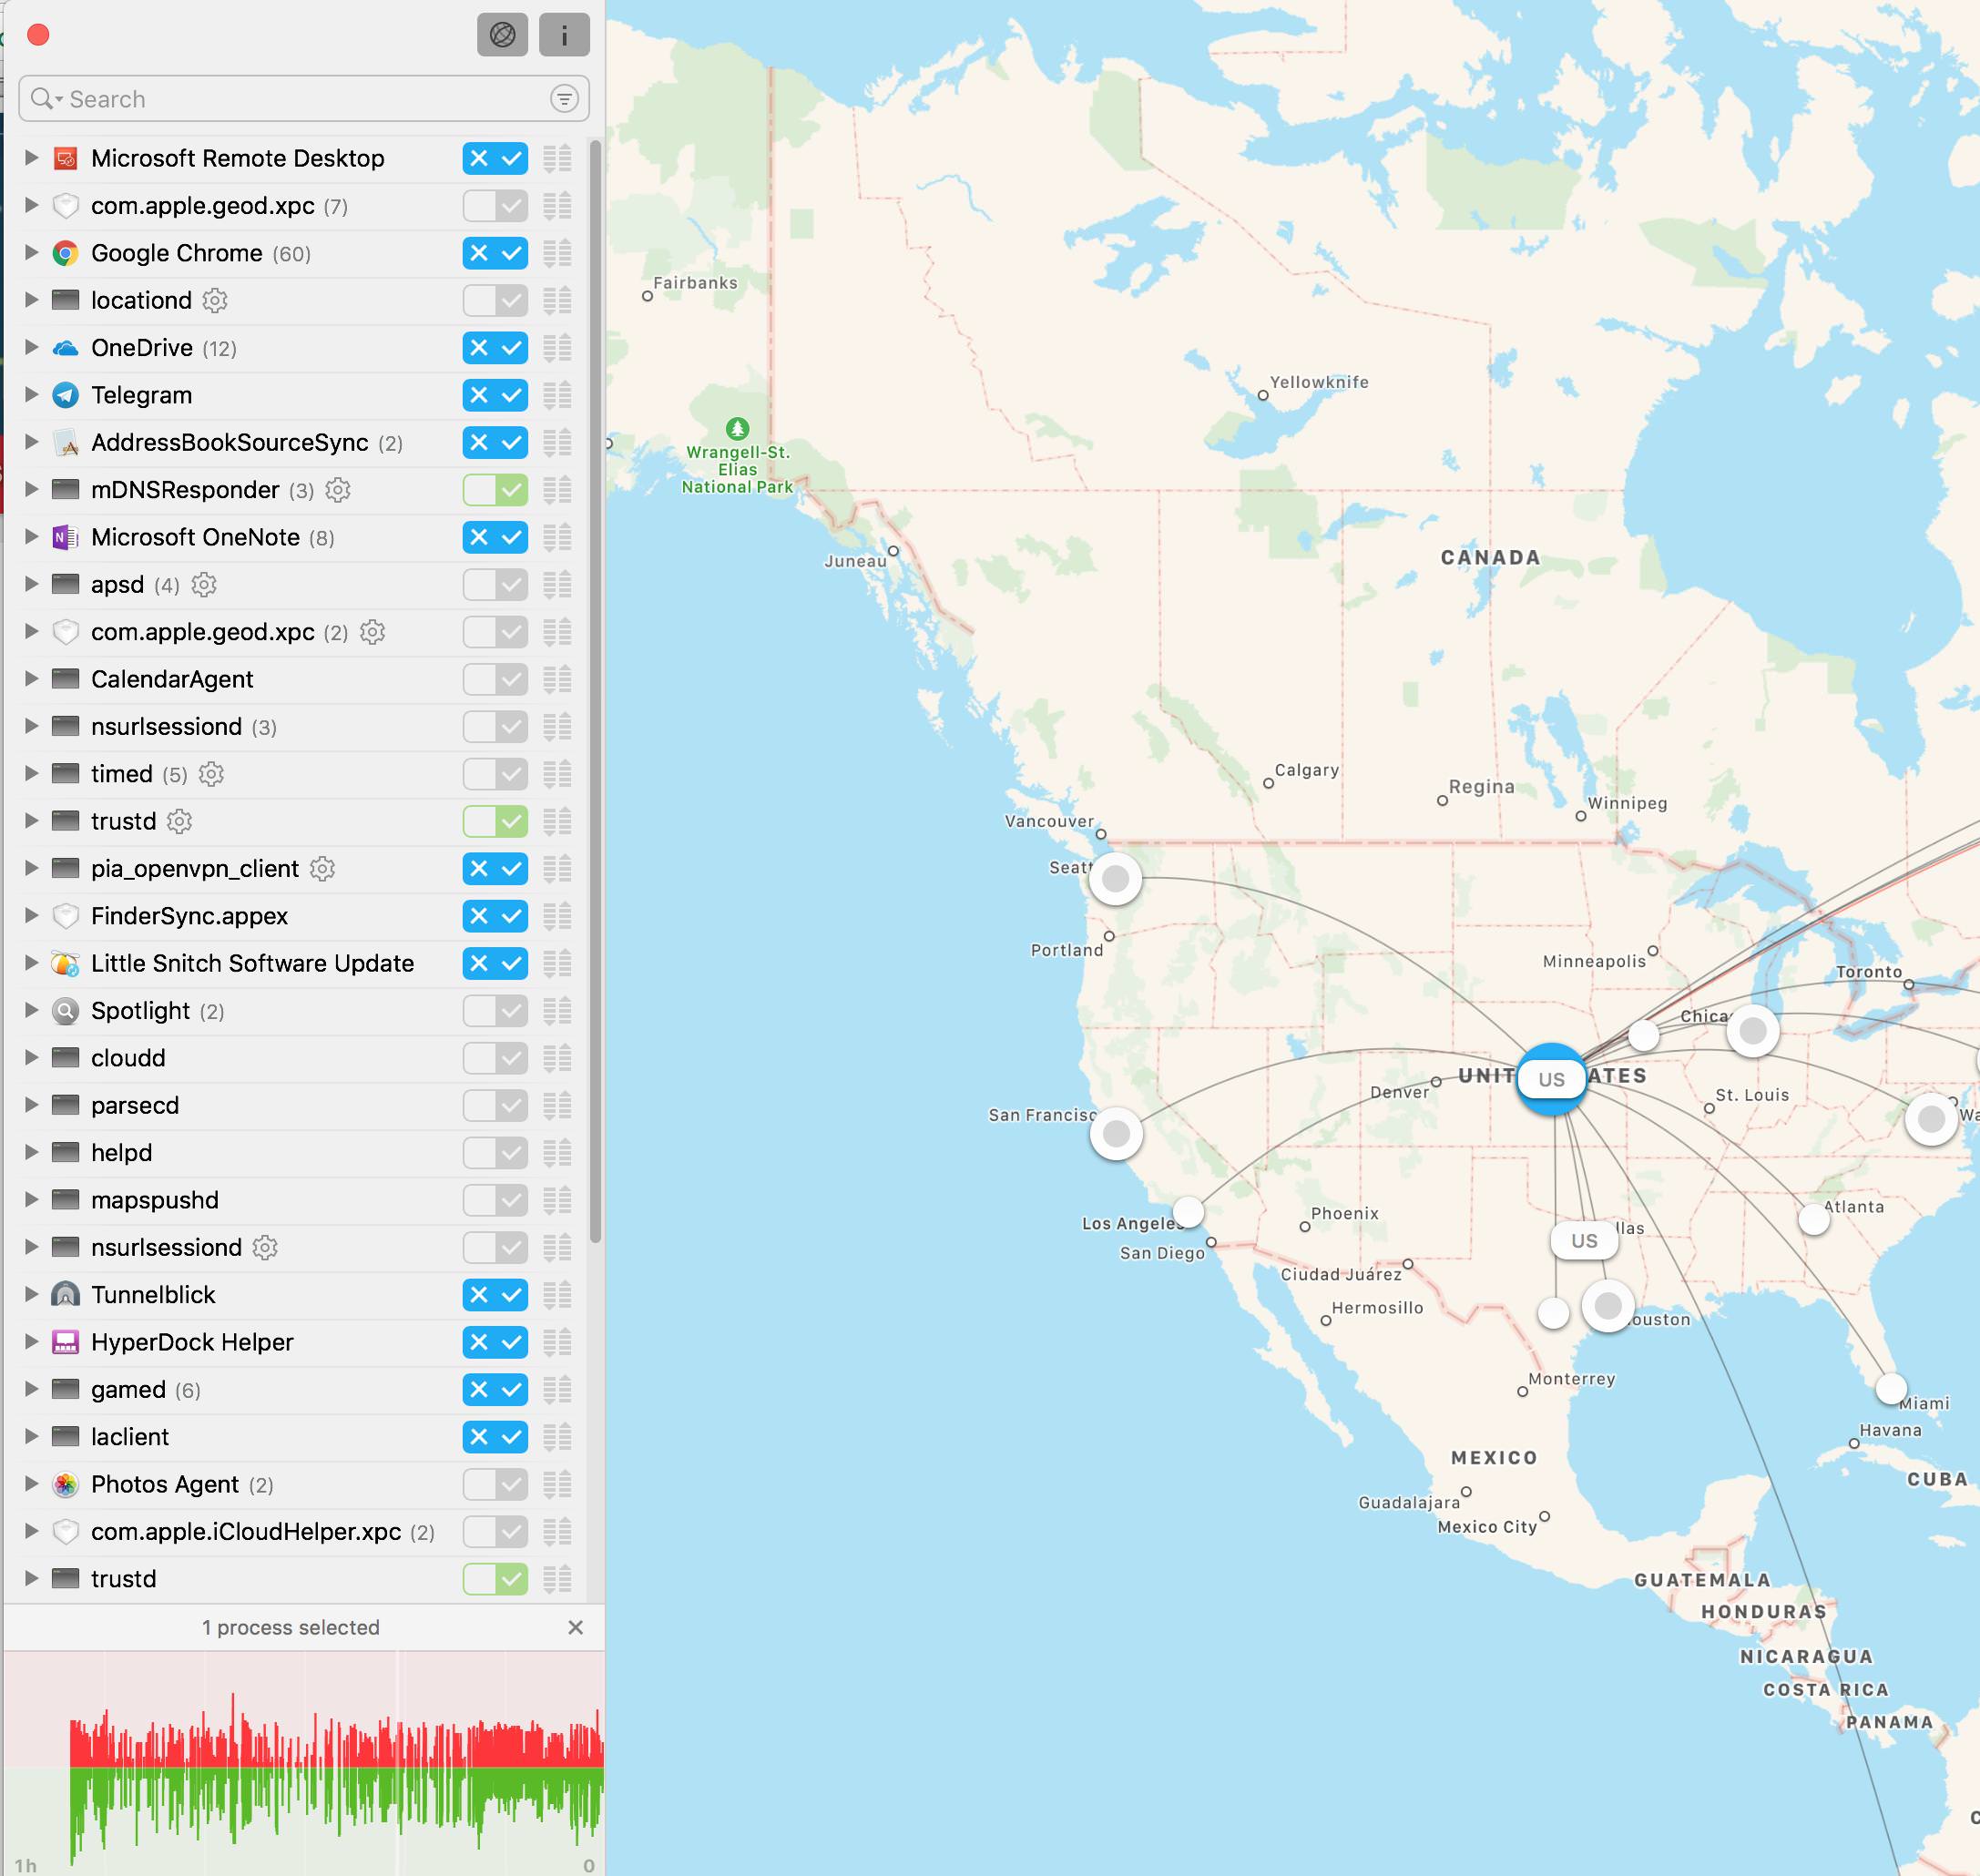Toggle allow/deny switch for Microsoft Remote Desktop
Viewport: 1980px width, 1876px height.
click(x=495, y=158)
